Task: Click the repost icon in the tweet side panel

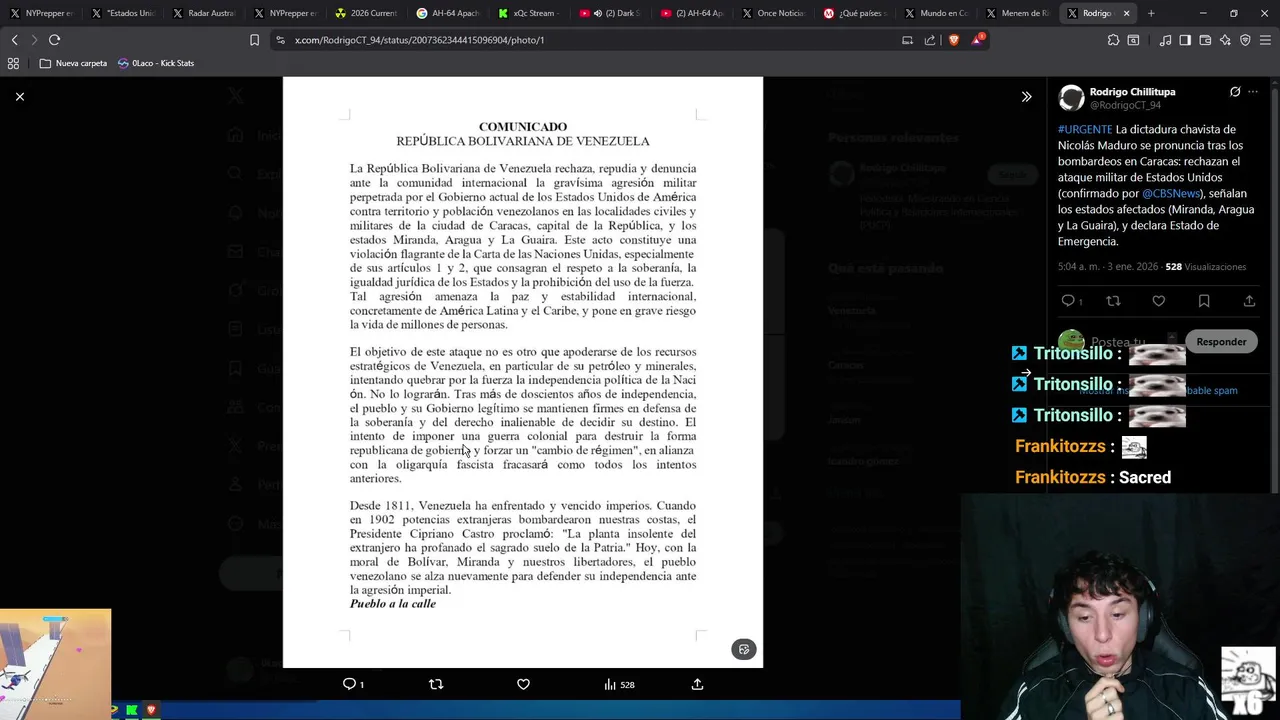Action: coord(1113,301)
